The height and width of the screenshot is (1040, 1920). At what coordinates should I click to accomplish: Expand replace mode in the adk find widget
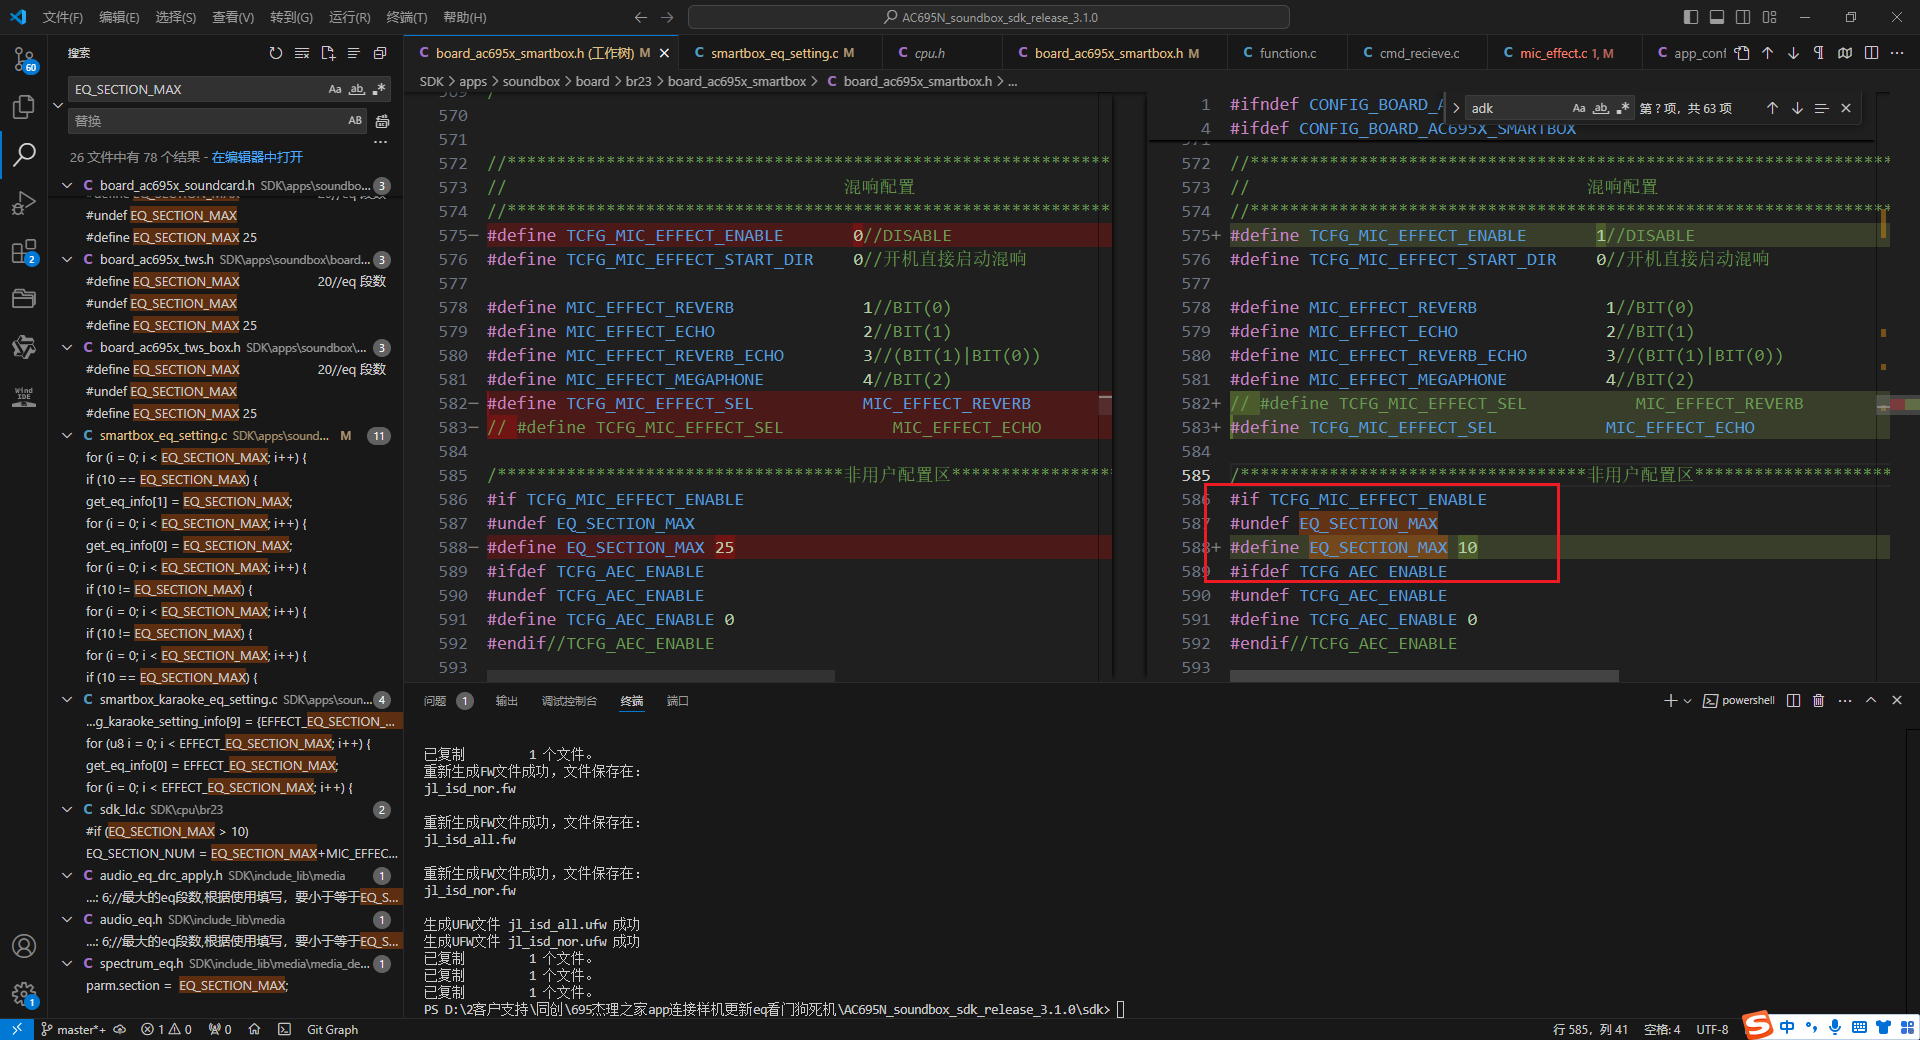tap(1456, 108)
